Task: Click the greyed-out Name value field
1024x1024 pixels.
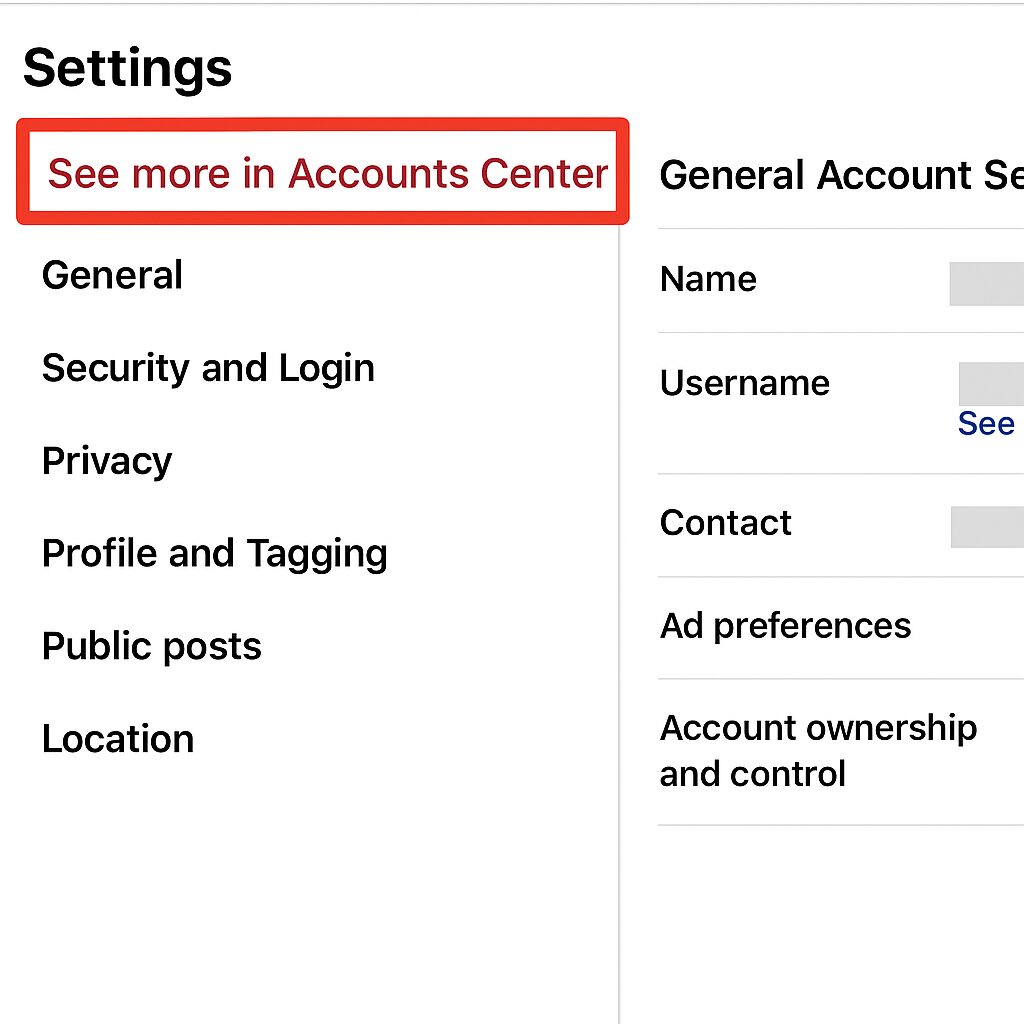Action: (x=986, y=284)
